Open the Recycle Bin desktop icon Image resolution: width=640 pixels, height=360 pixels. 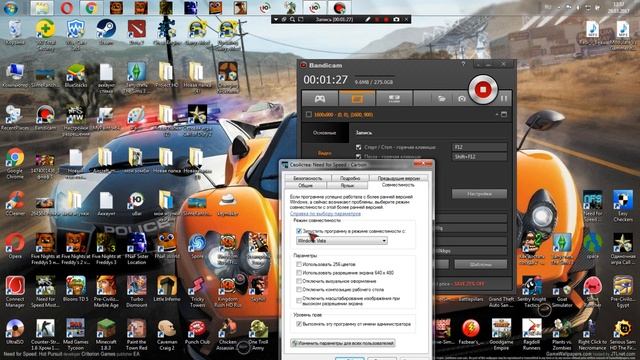point(15,32)
